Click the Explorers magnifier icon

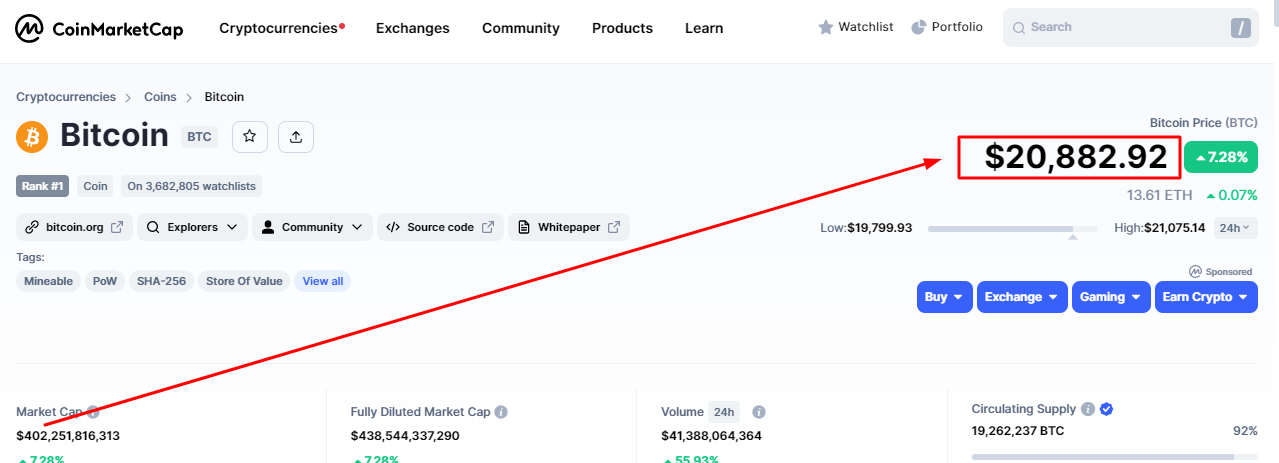(153, 227)
